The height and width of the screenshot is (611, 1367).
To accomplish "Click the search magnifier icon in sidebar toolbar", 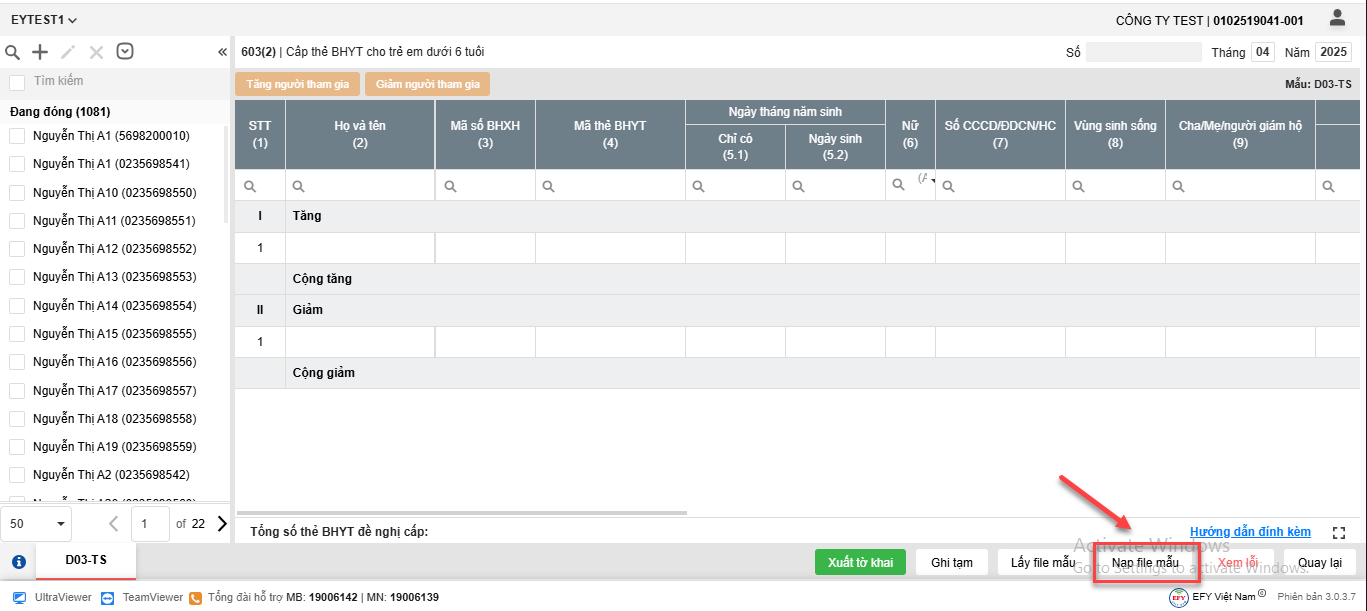I will (12, 52).
